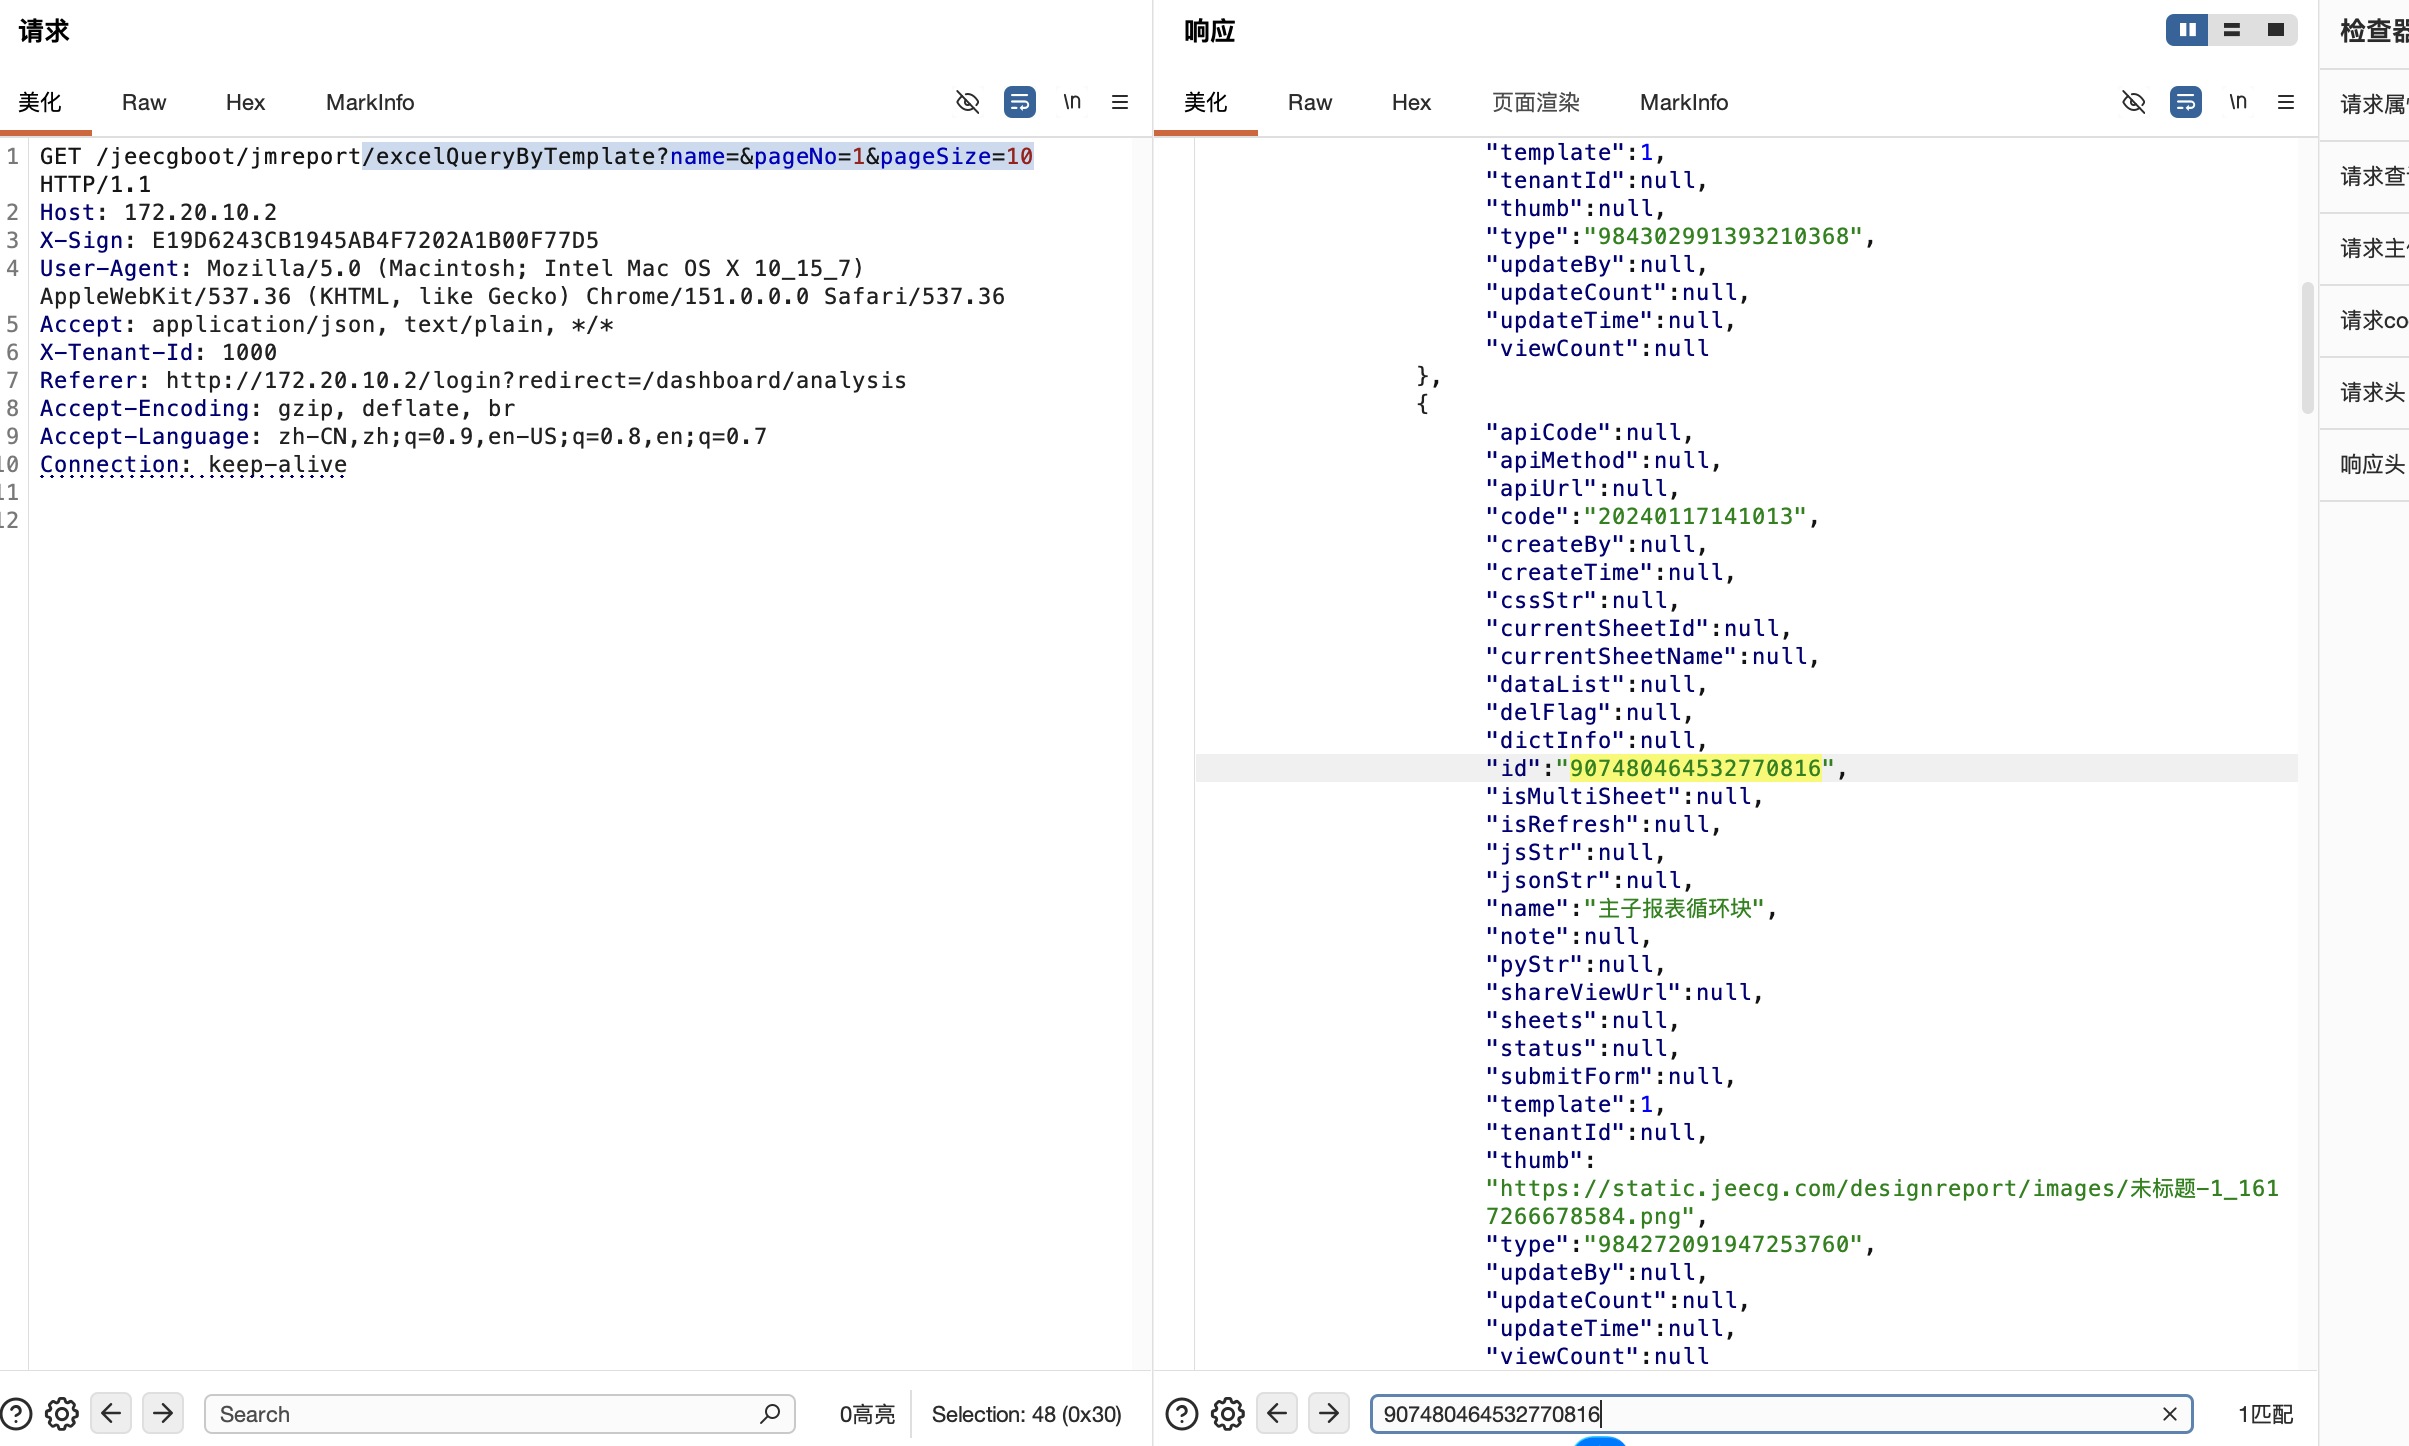Click the response panel vertical scrollbar
The width and height of the screenshot is (2409, 1446).
pyautogui.click(x=2307, y=348)
